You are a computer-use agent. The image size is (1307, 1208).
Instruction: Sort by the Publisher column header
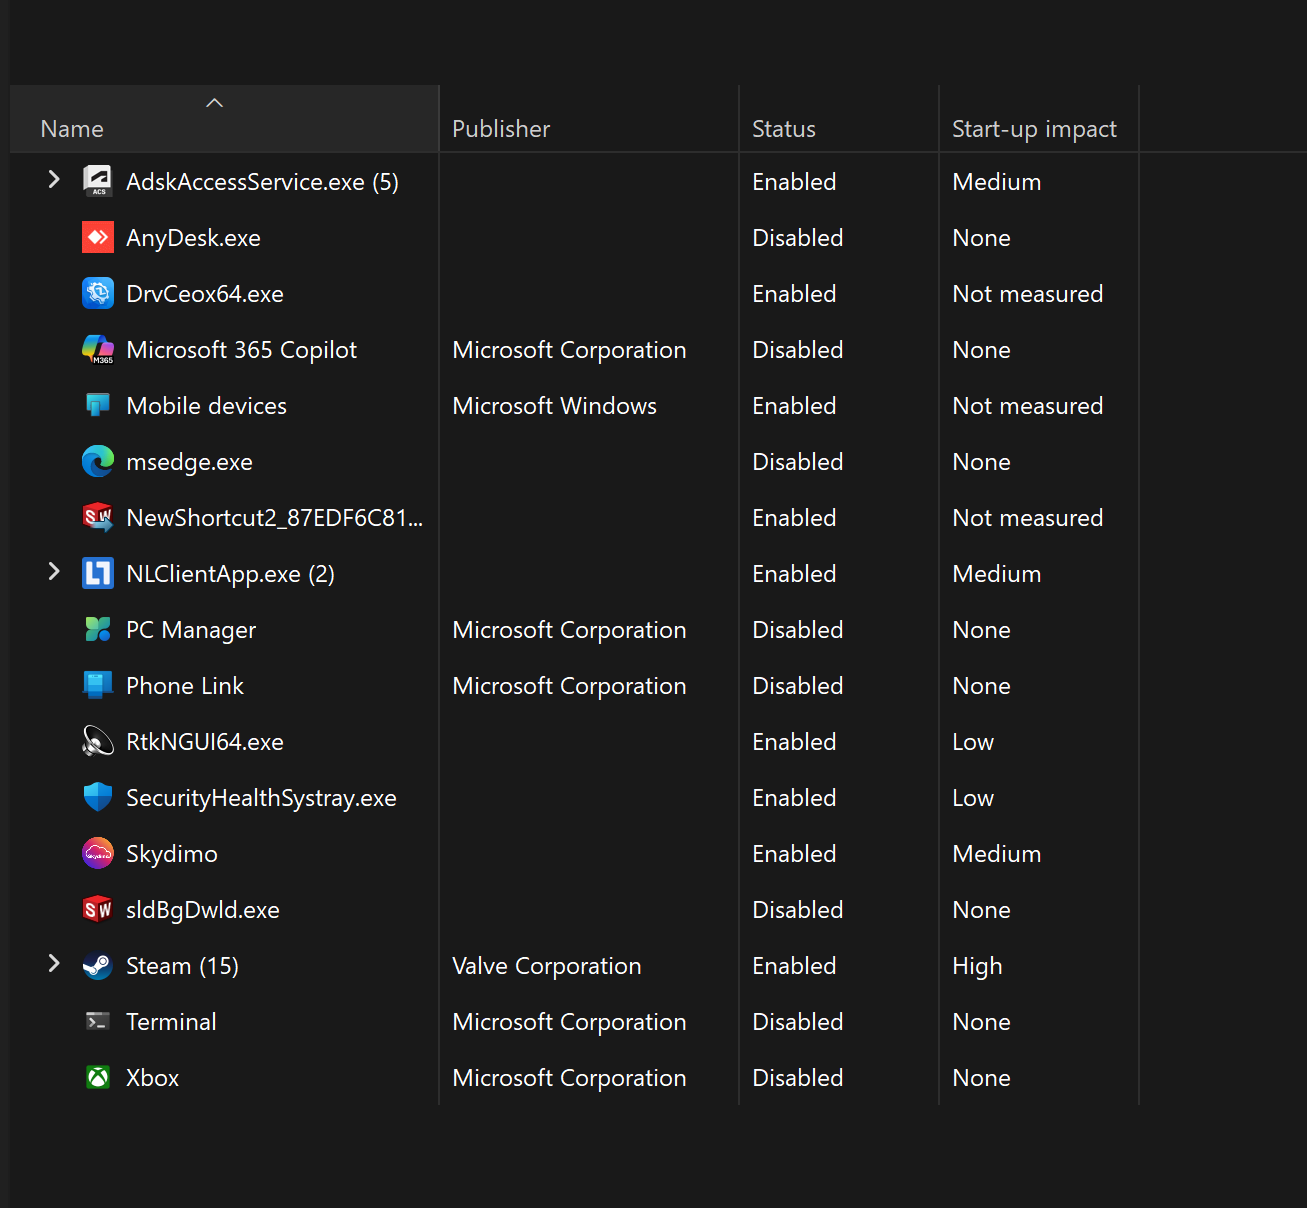[x=501, y=129]
